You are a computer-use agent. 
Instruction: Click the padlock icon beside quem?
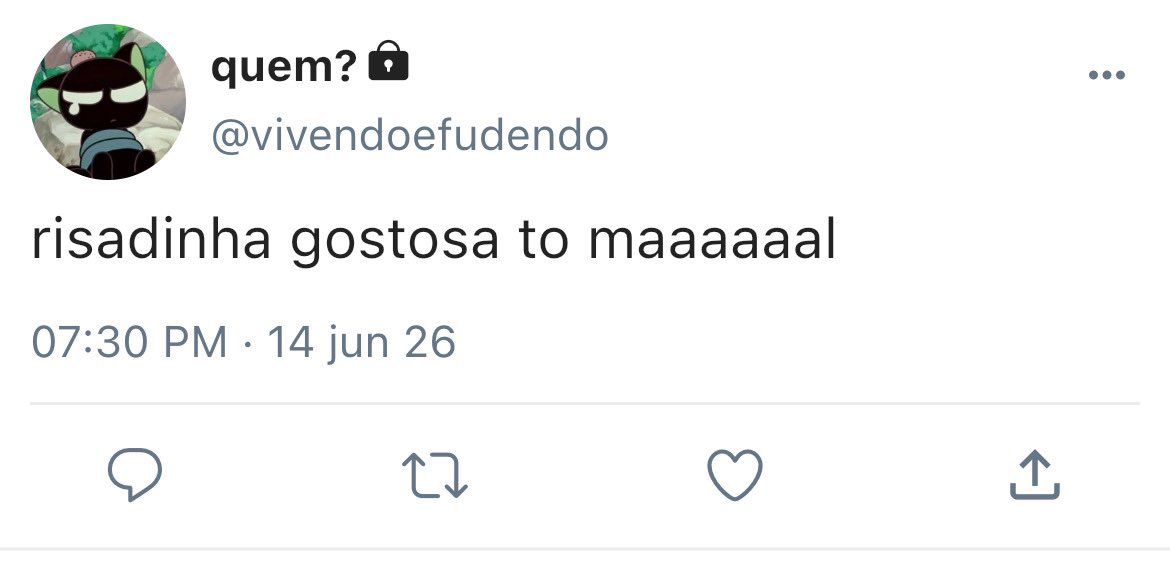389,61
